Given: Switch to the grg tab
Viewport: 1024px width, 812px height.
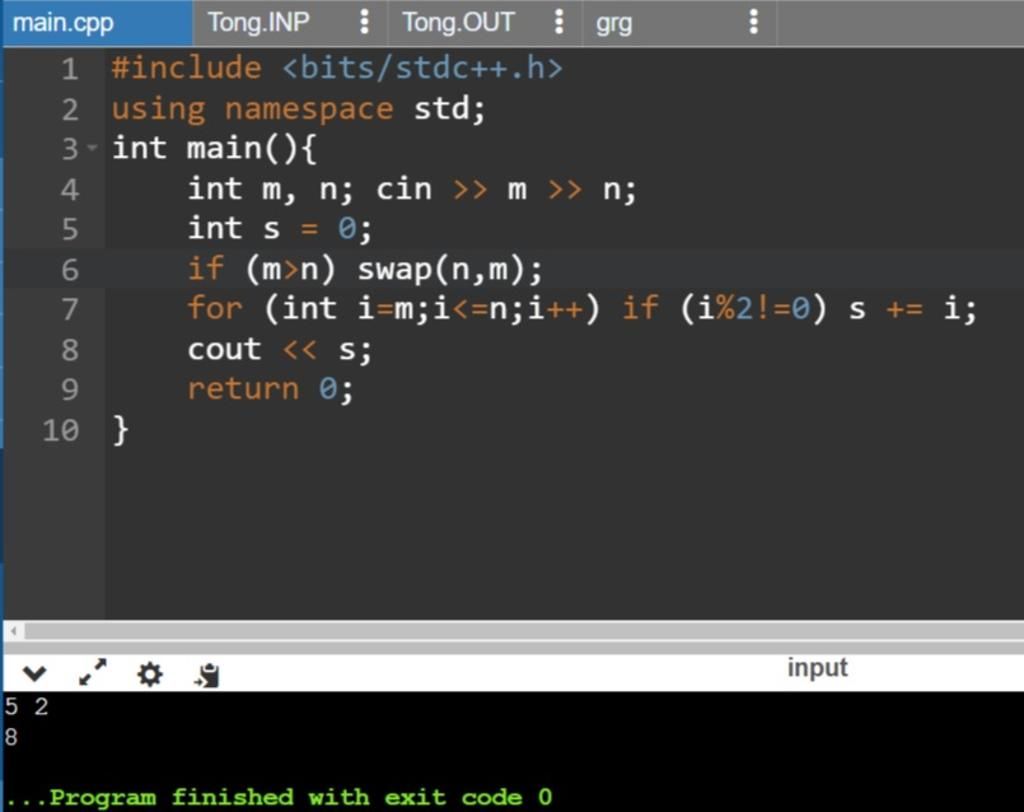Looking at the screenshot, I should click(x=614, y=24).
